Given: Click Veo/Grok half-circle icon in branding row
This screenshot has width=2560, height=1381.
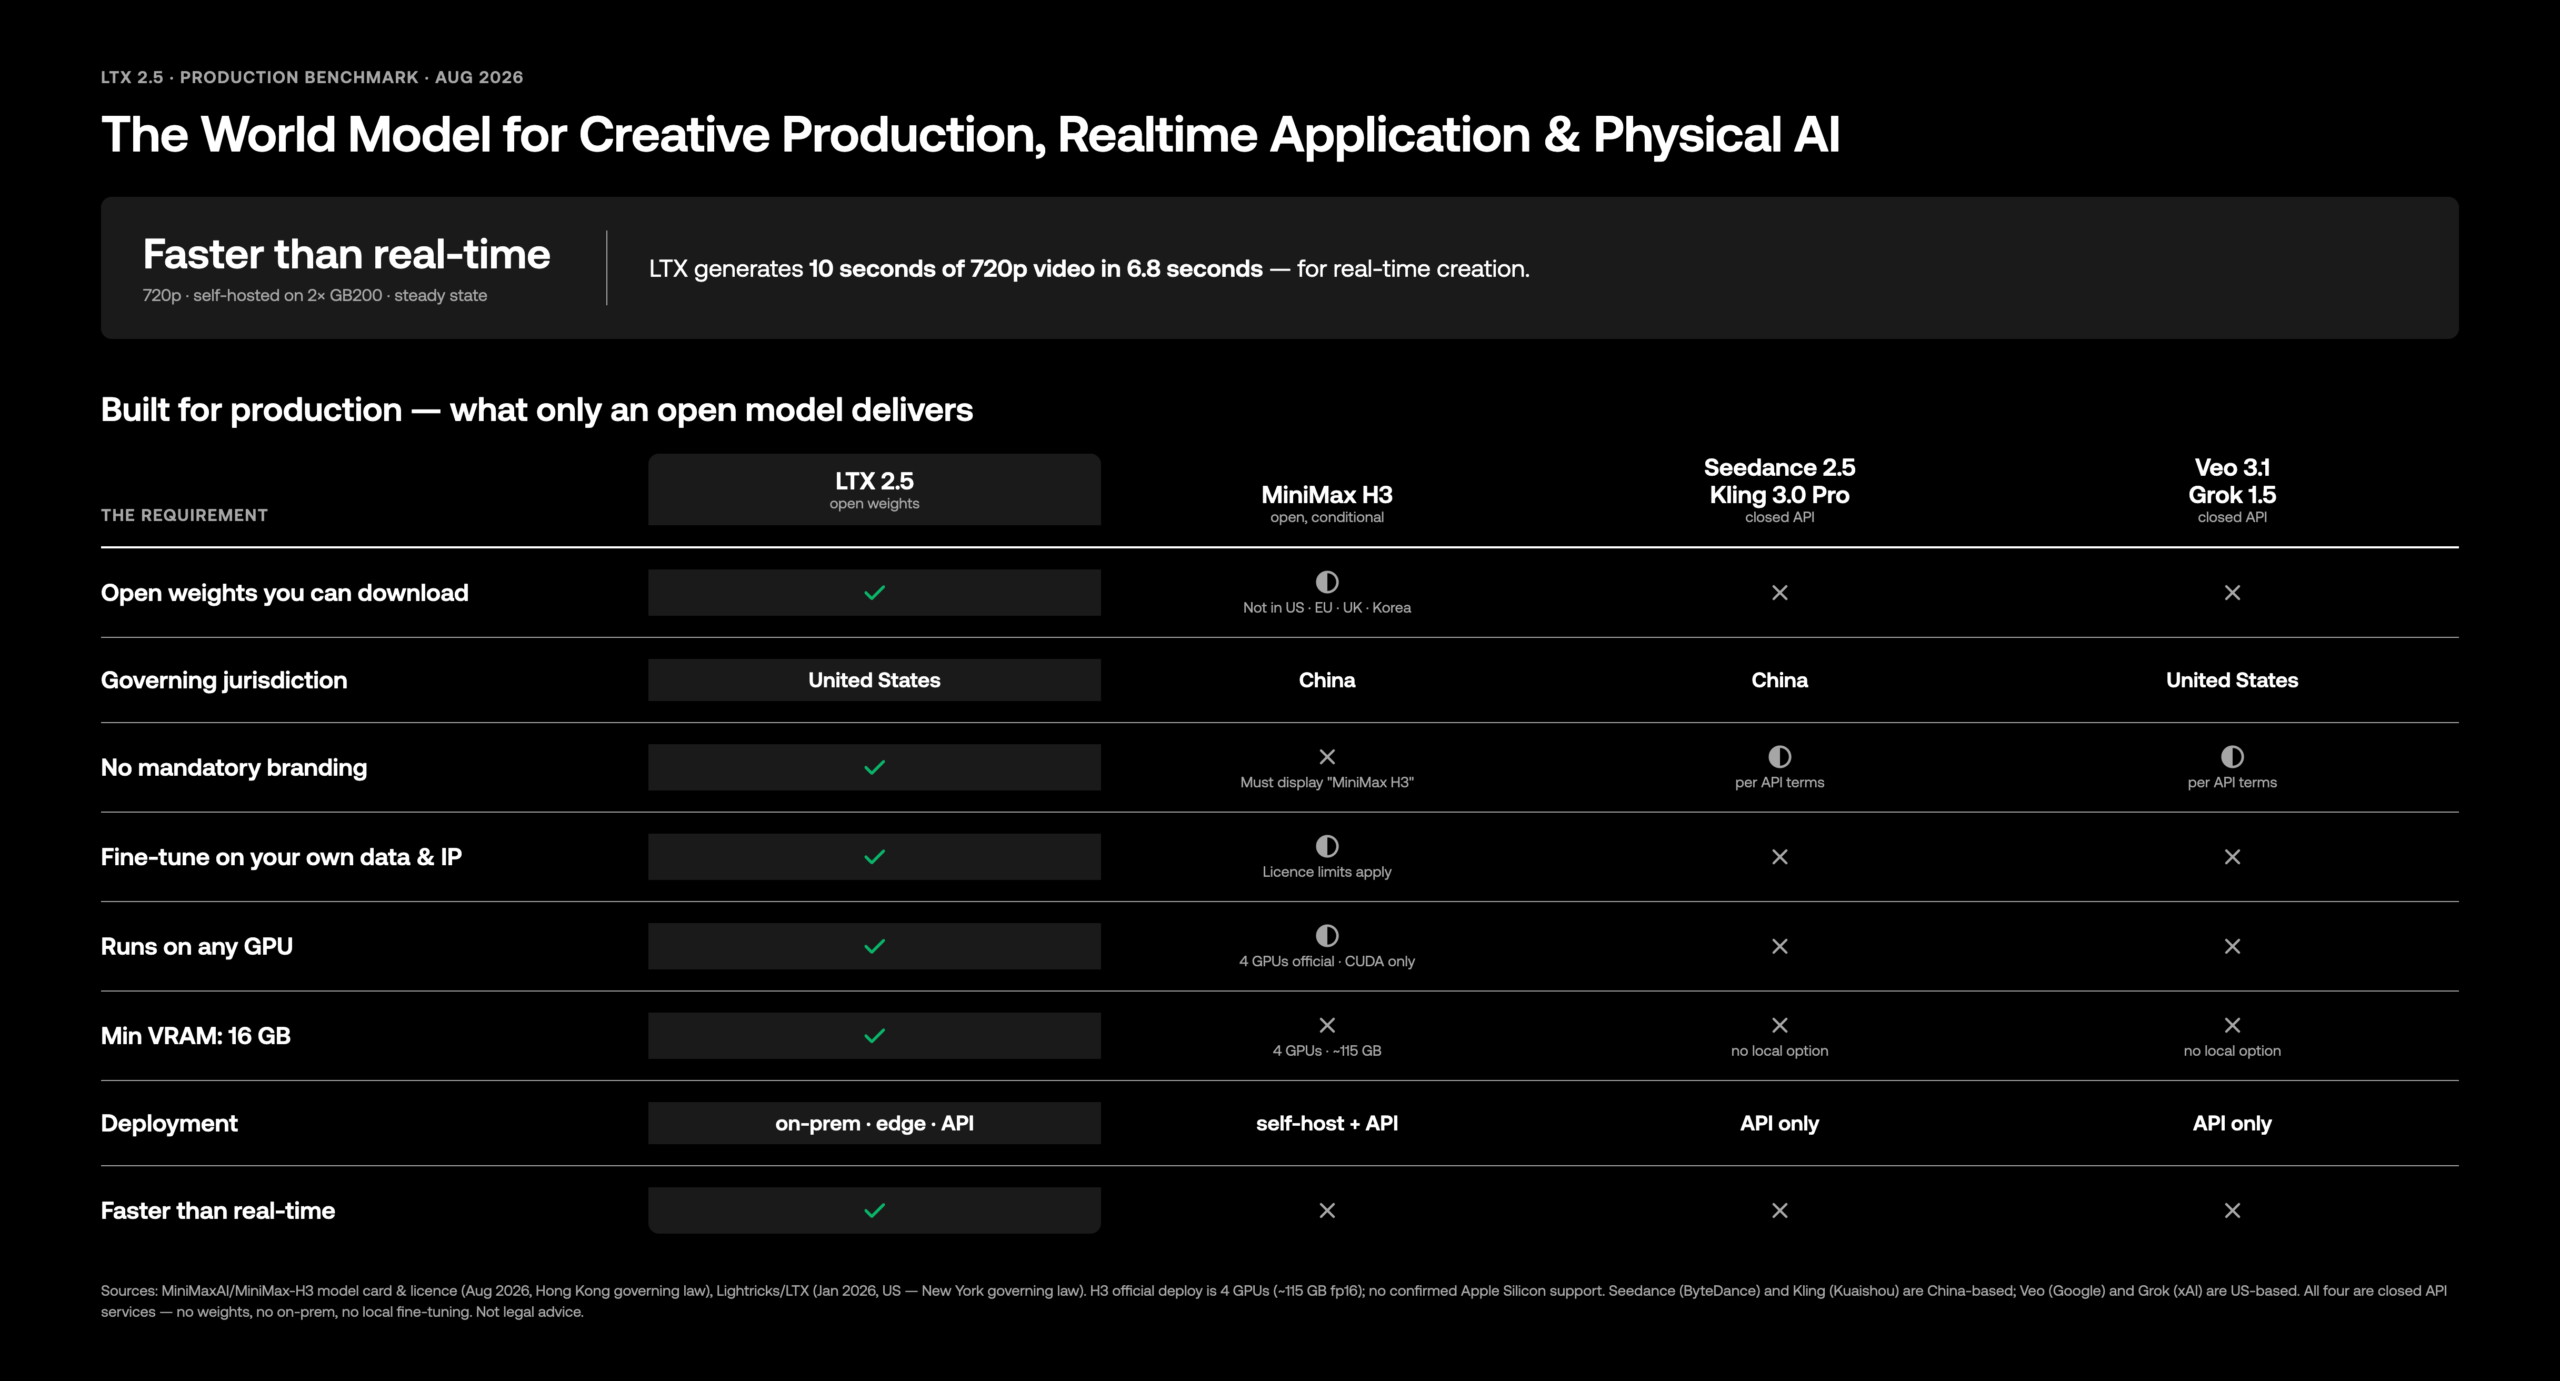Looking at the screenshot, I should click(2232, 757).
